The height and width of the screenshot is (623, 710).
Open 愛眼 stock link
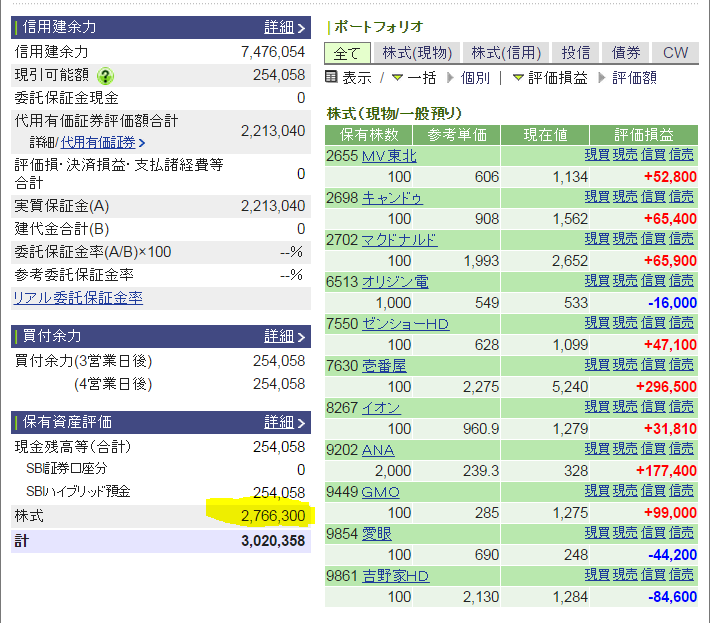click(x=376, y=534)
